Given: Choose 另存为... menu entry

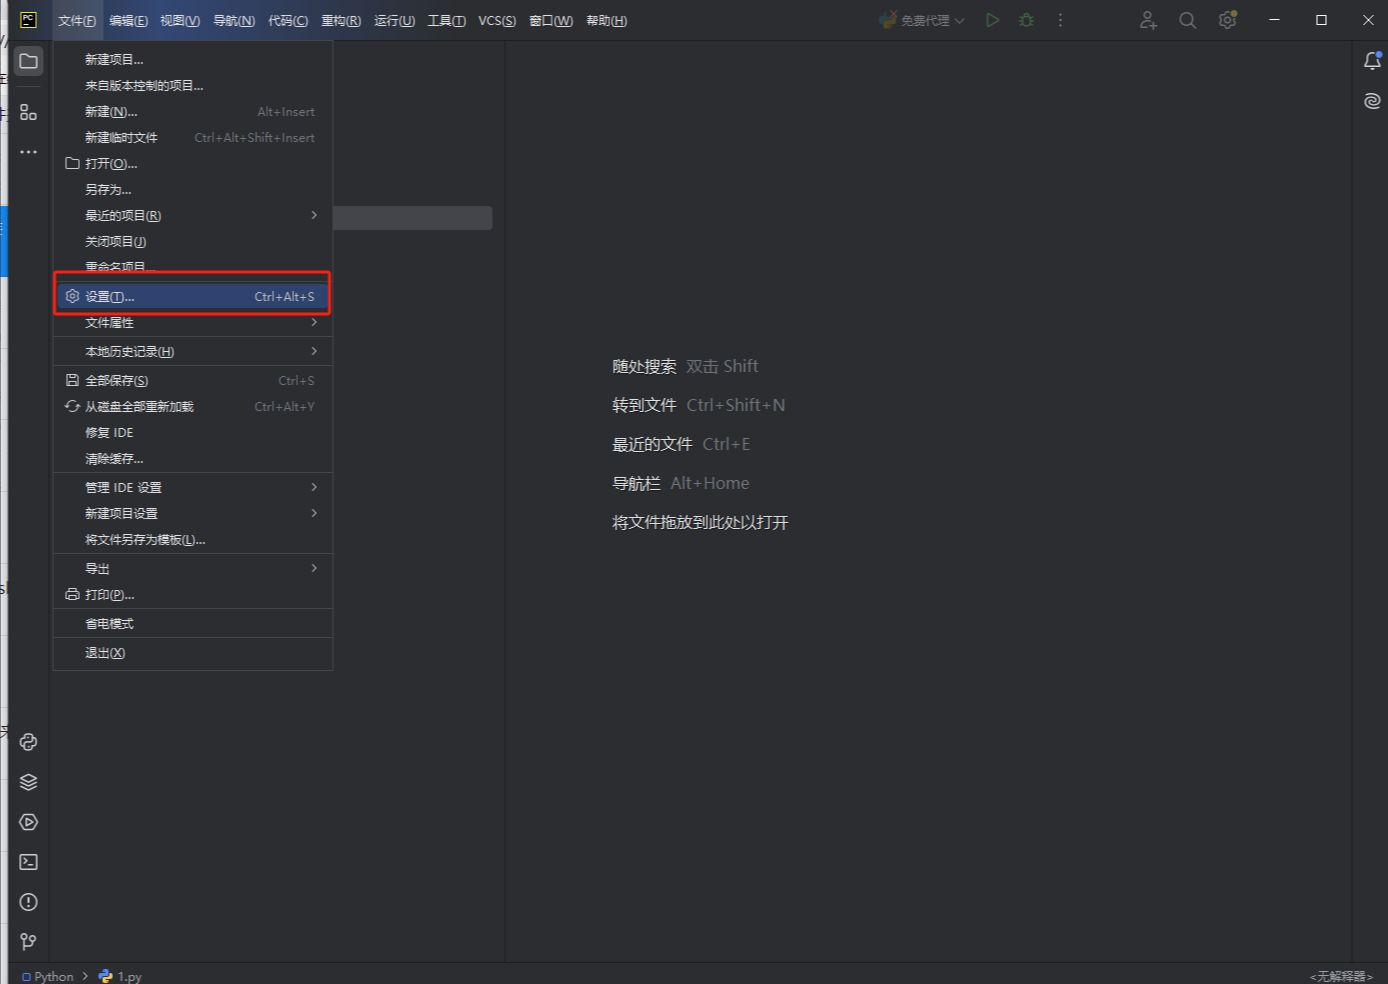Looking at the screenshot, I should [x=193, y=189].
